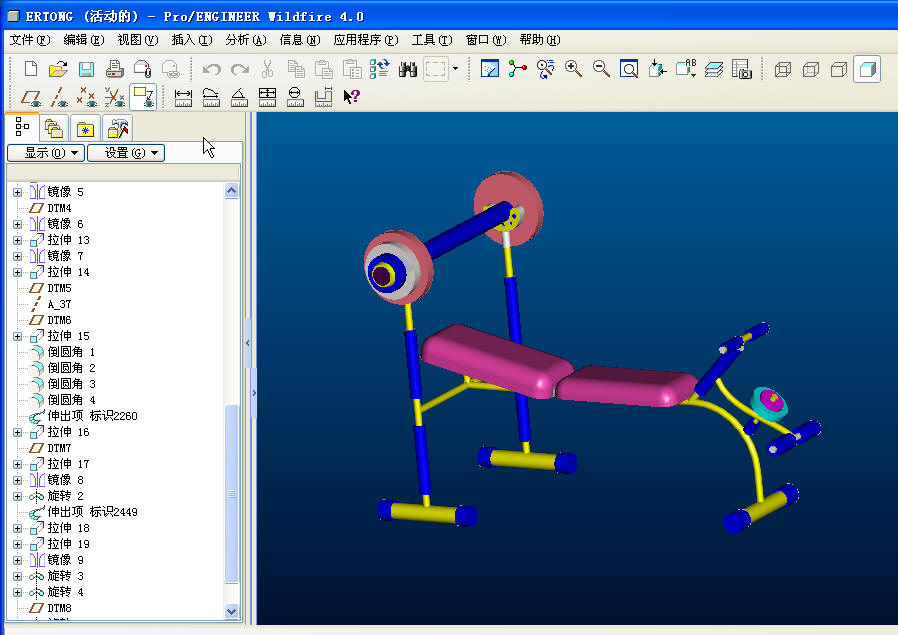Screen dimensions: 898x635
Task: Select the angle measure icon
Action: pos(239,97)
